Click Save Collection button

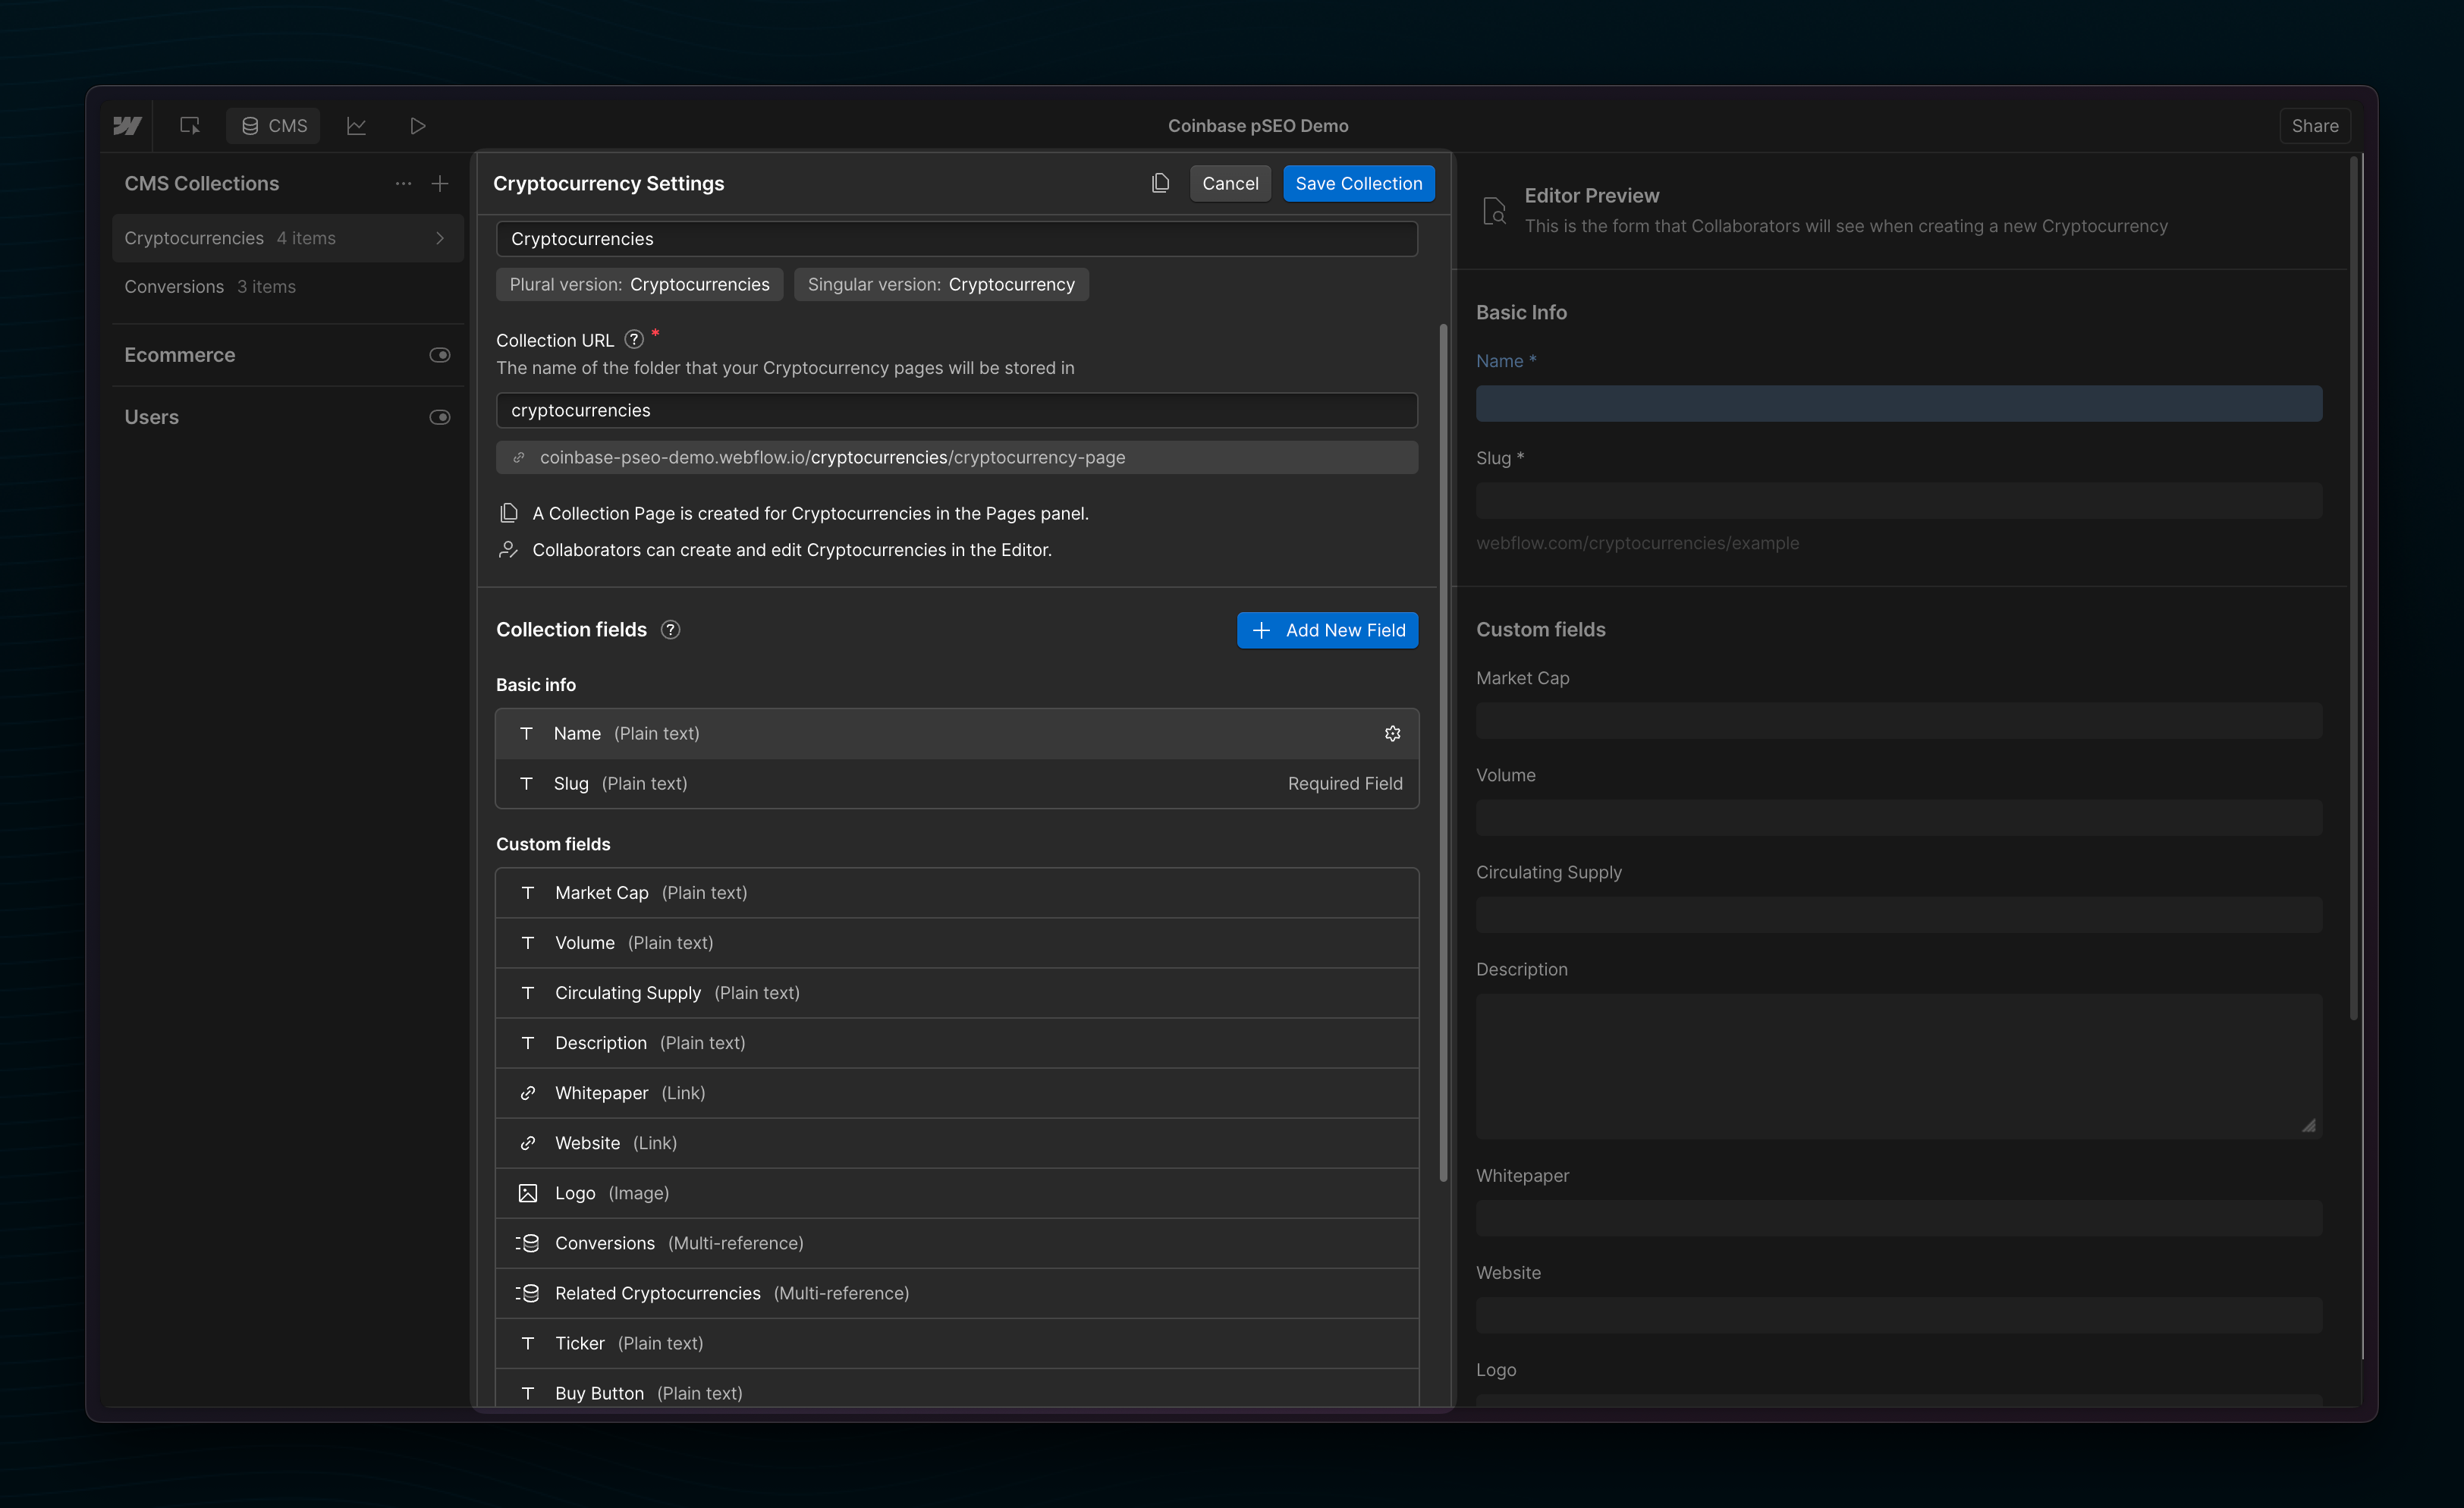pyautogui.click(x=1359, y=183)
